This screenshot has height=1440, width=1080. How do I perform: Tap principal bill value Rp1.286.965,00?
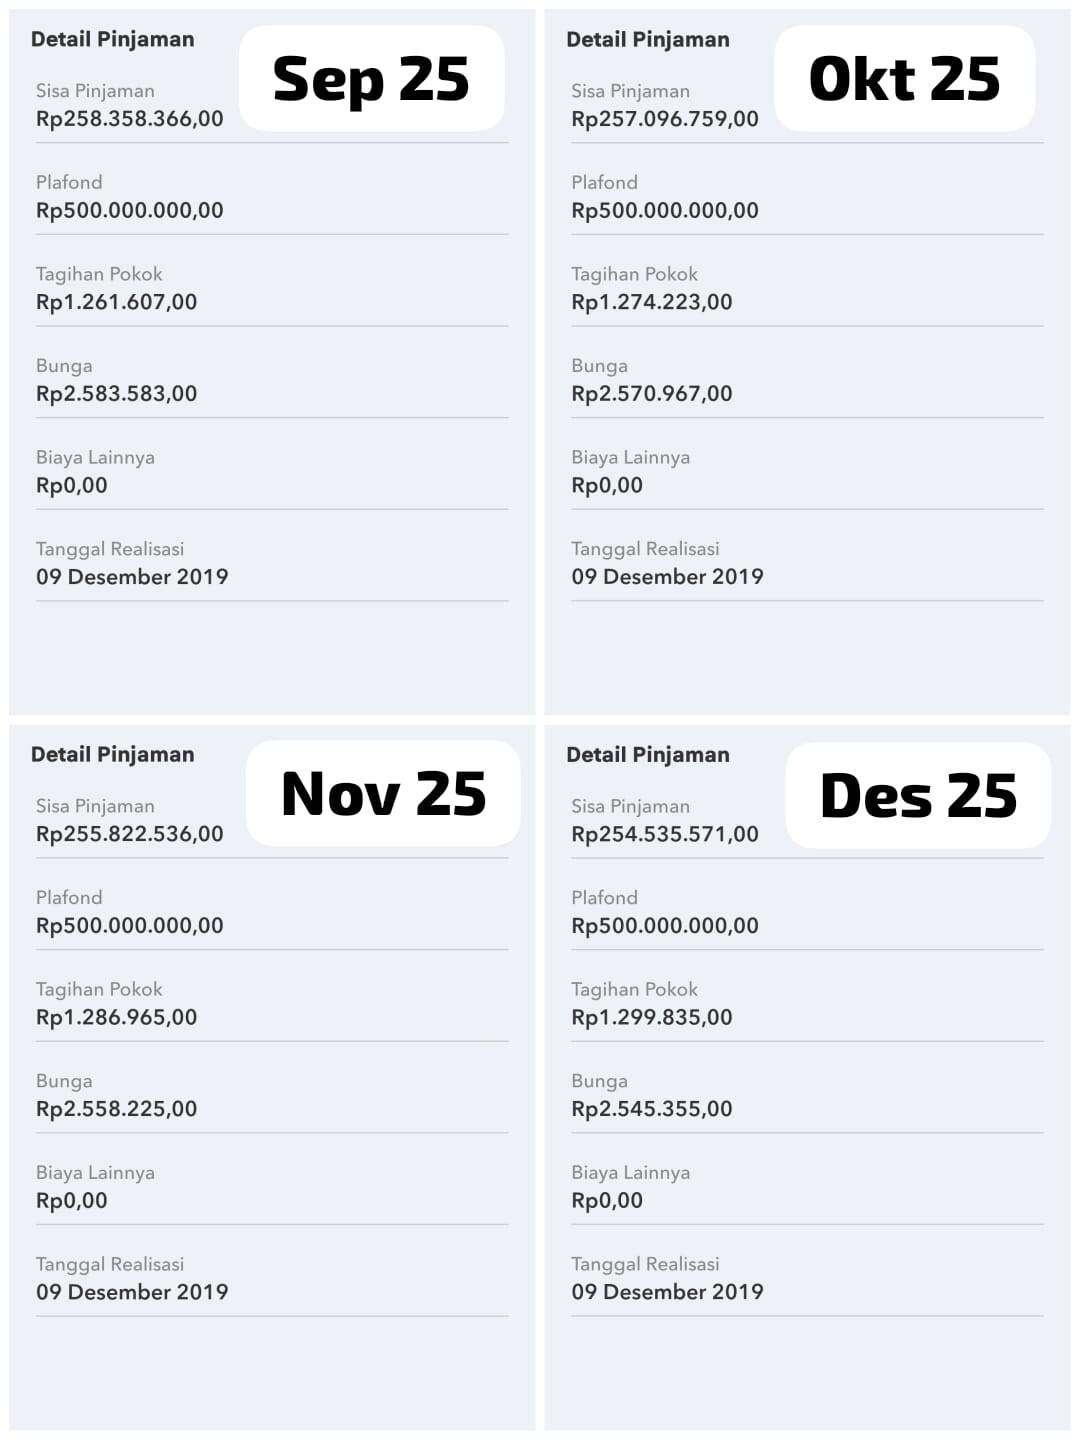(x=117, y=1017)
